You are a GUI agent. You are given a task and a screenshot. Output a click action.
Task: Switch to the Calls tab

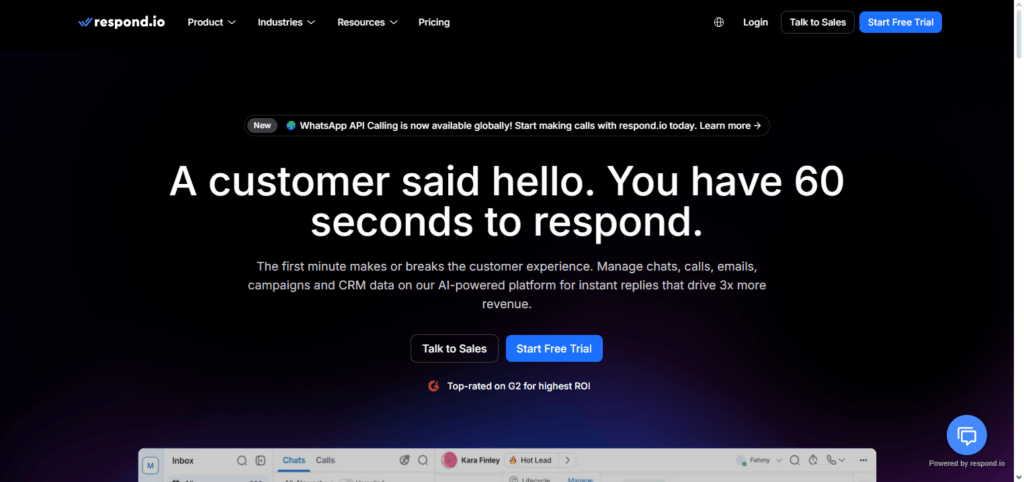(325, 460)
